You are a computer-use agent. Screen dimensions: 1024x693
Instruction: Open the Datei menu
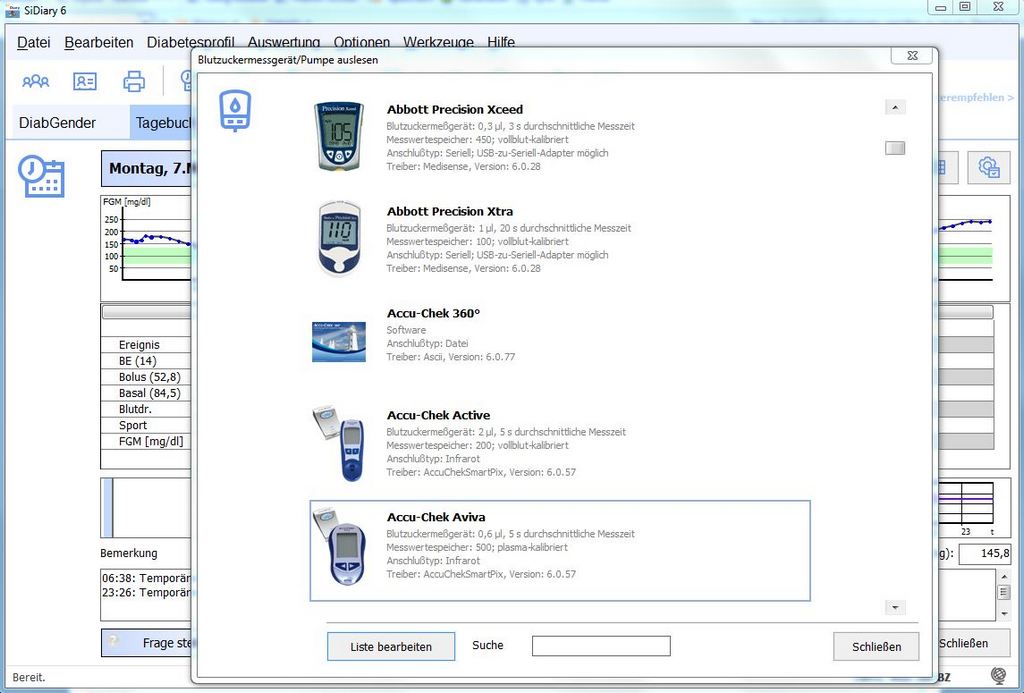tap(33, 42)
